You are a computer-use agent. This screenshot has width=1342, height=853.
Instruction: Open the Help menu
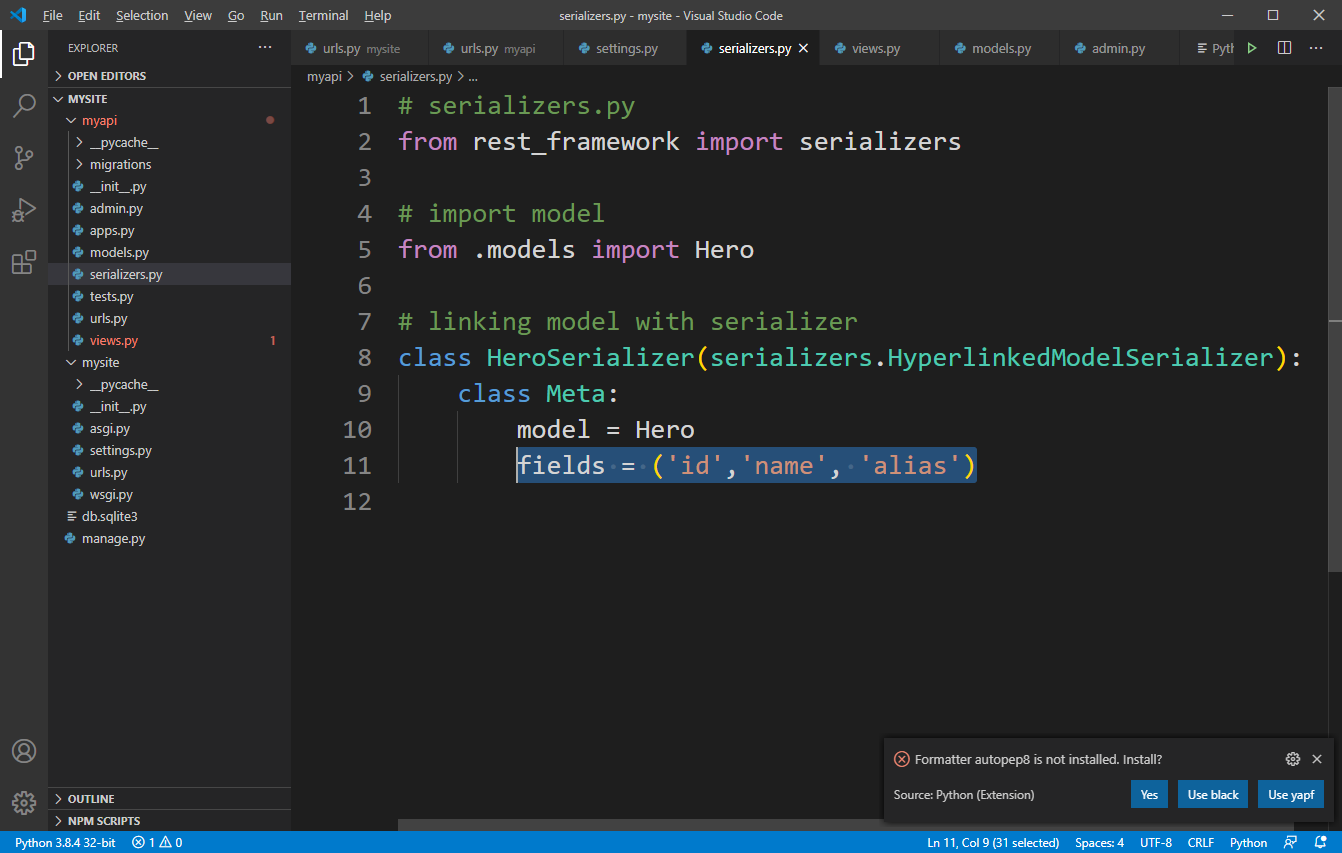click(378, 15)
